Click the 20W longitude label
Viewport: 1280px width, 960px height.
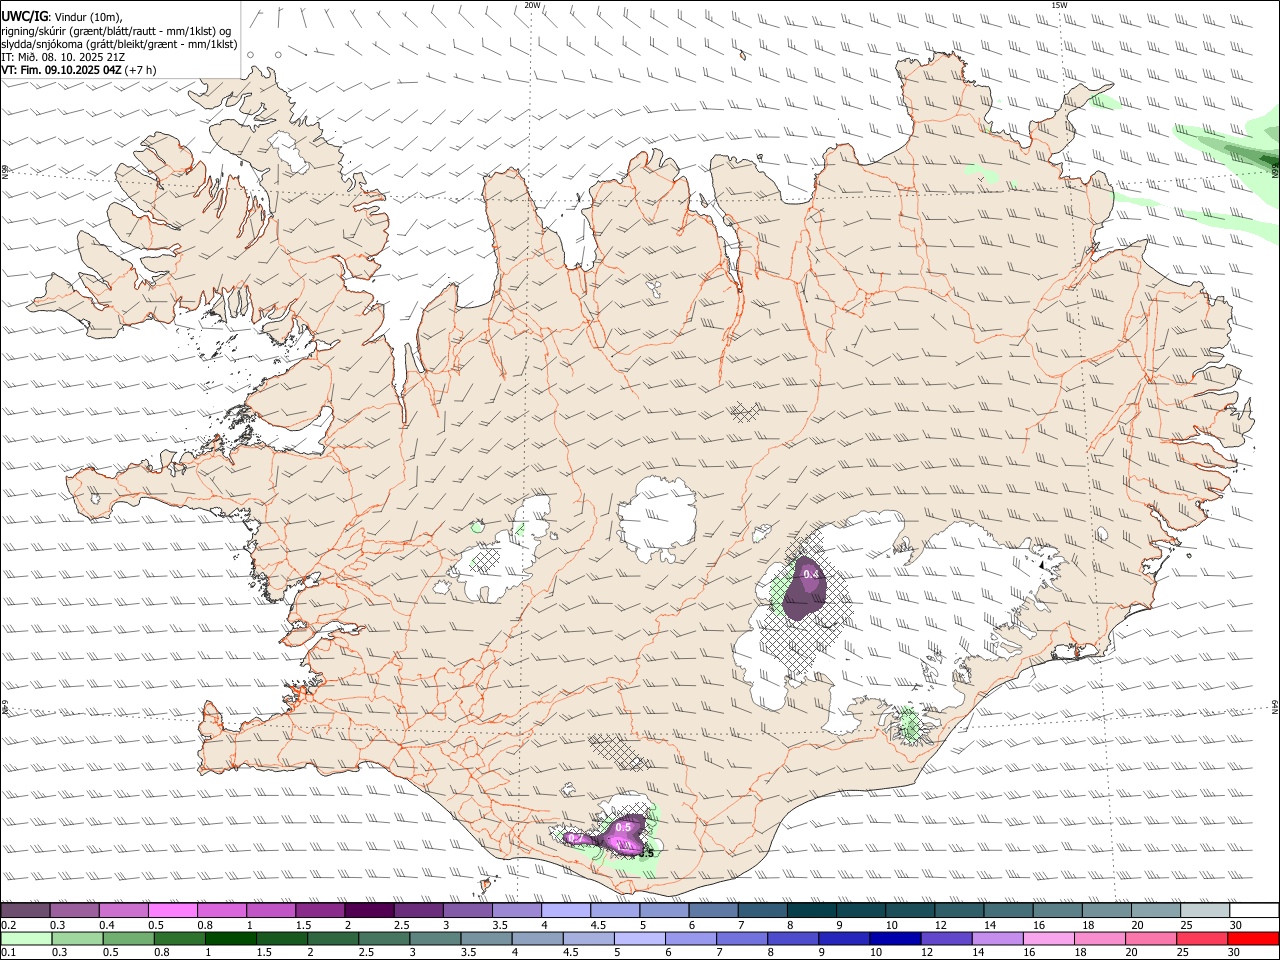532,4
